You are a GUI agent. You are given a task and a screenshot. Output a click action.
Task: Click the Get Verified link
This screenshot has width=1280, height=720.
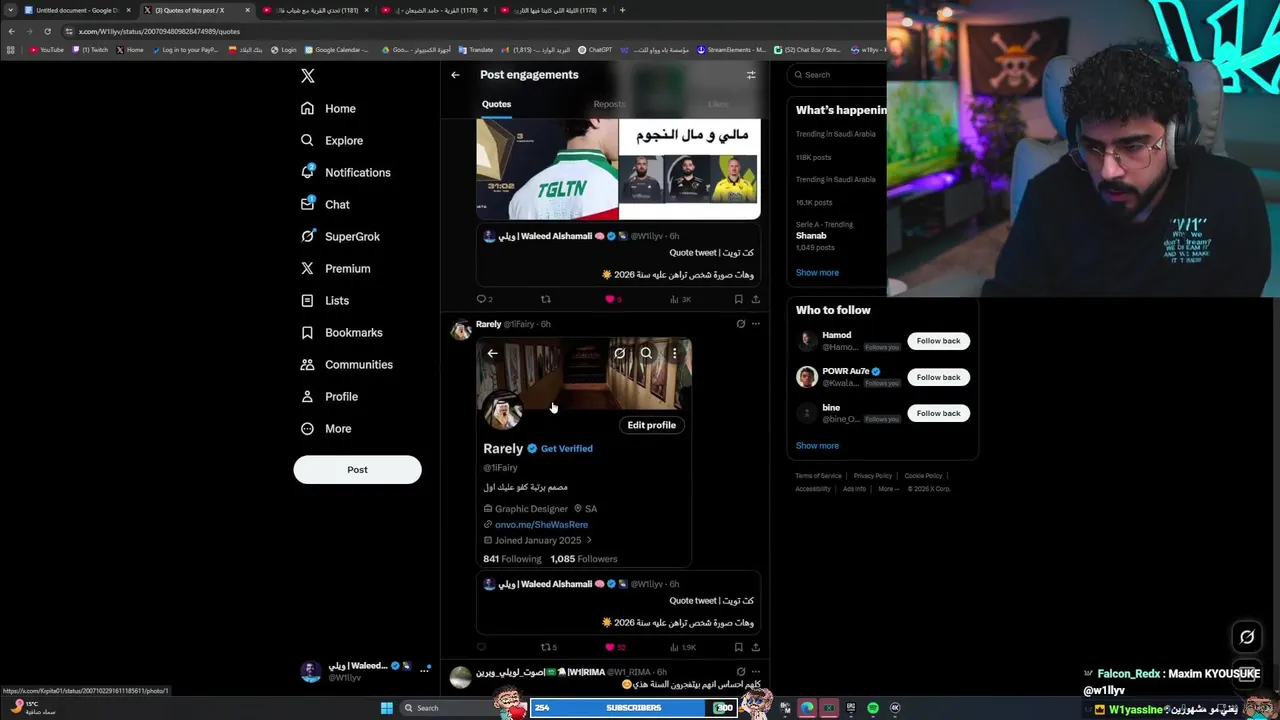pos(566,449)
